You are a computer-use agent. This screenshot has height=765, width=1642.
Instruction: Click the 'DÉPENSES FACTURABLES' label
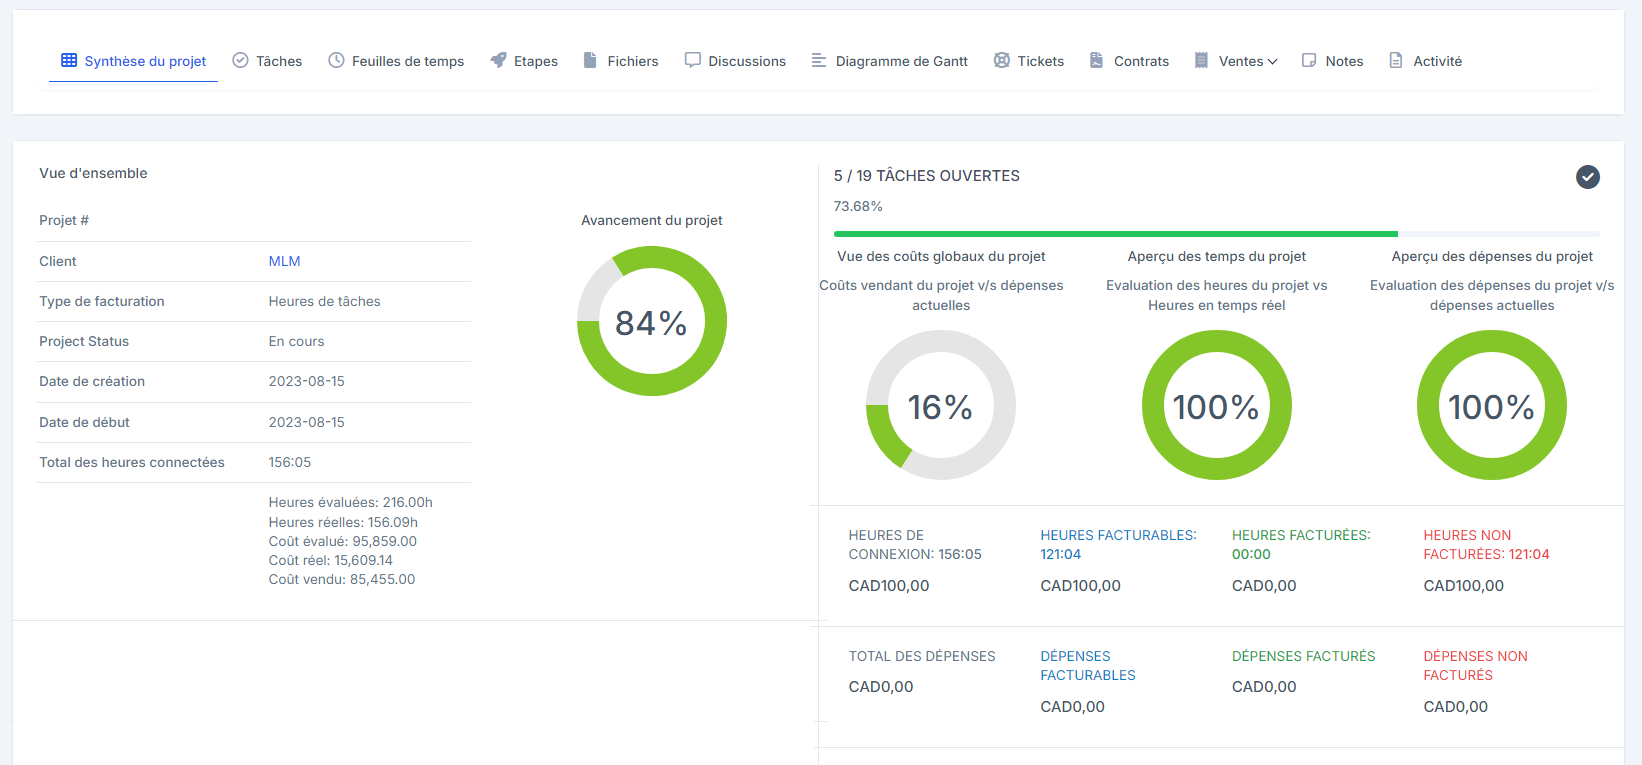click(1088, 666)
